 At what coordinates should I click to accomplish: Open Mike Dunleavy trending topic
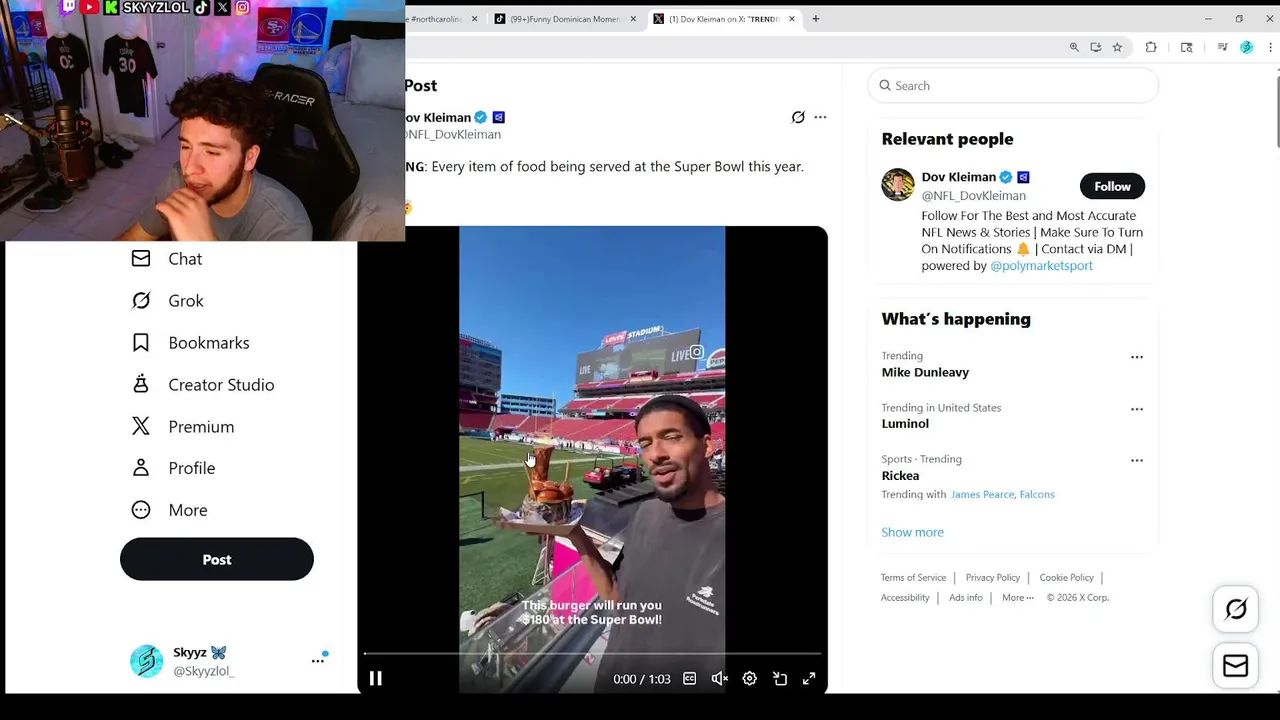[x=925, y=372]
